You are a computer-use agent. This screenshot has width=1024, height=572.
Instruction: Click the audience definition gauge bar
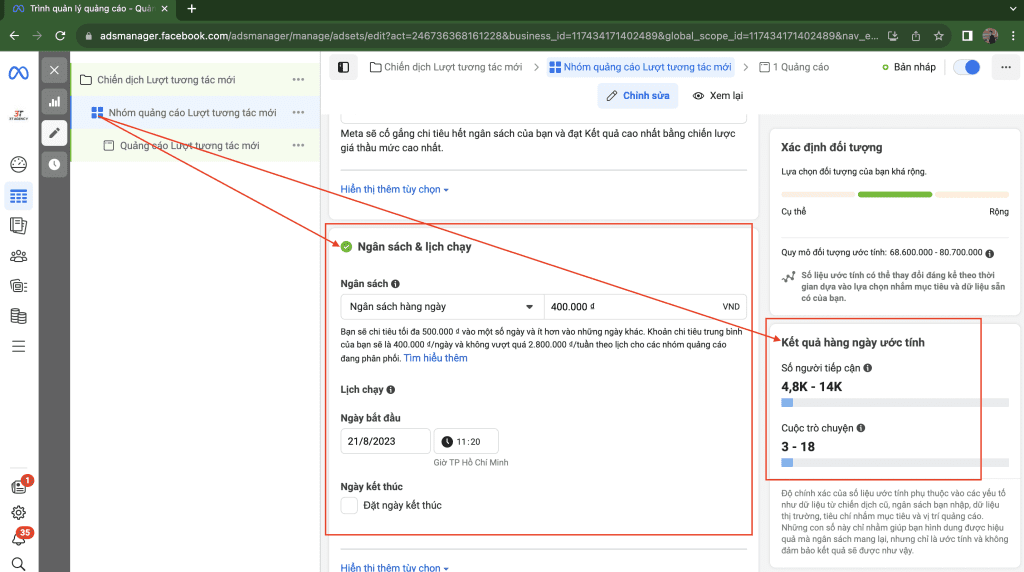coord(895,195)
